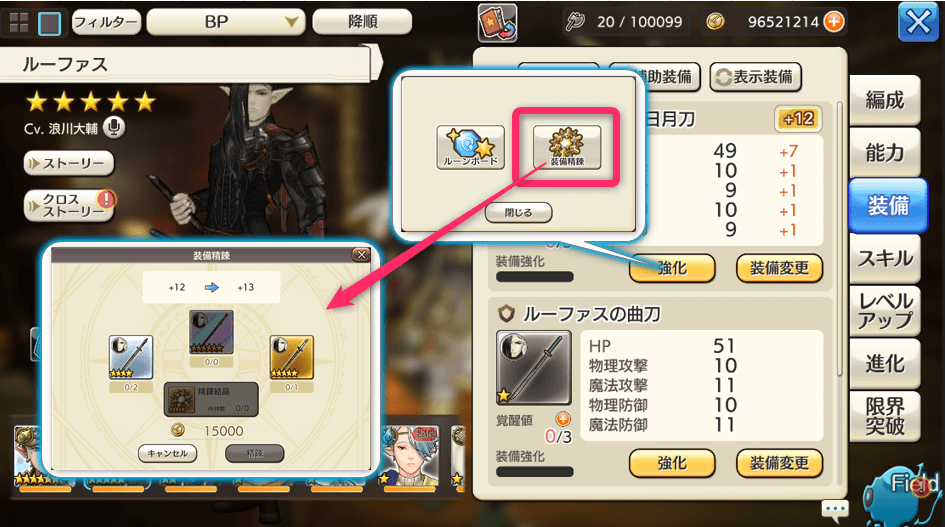This screenshot has height=527, width=945.
Task: Add awakening value plus icon
Action: click(x=563, y=419)
